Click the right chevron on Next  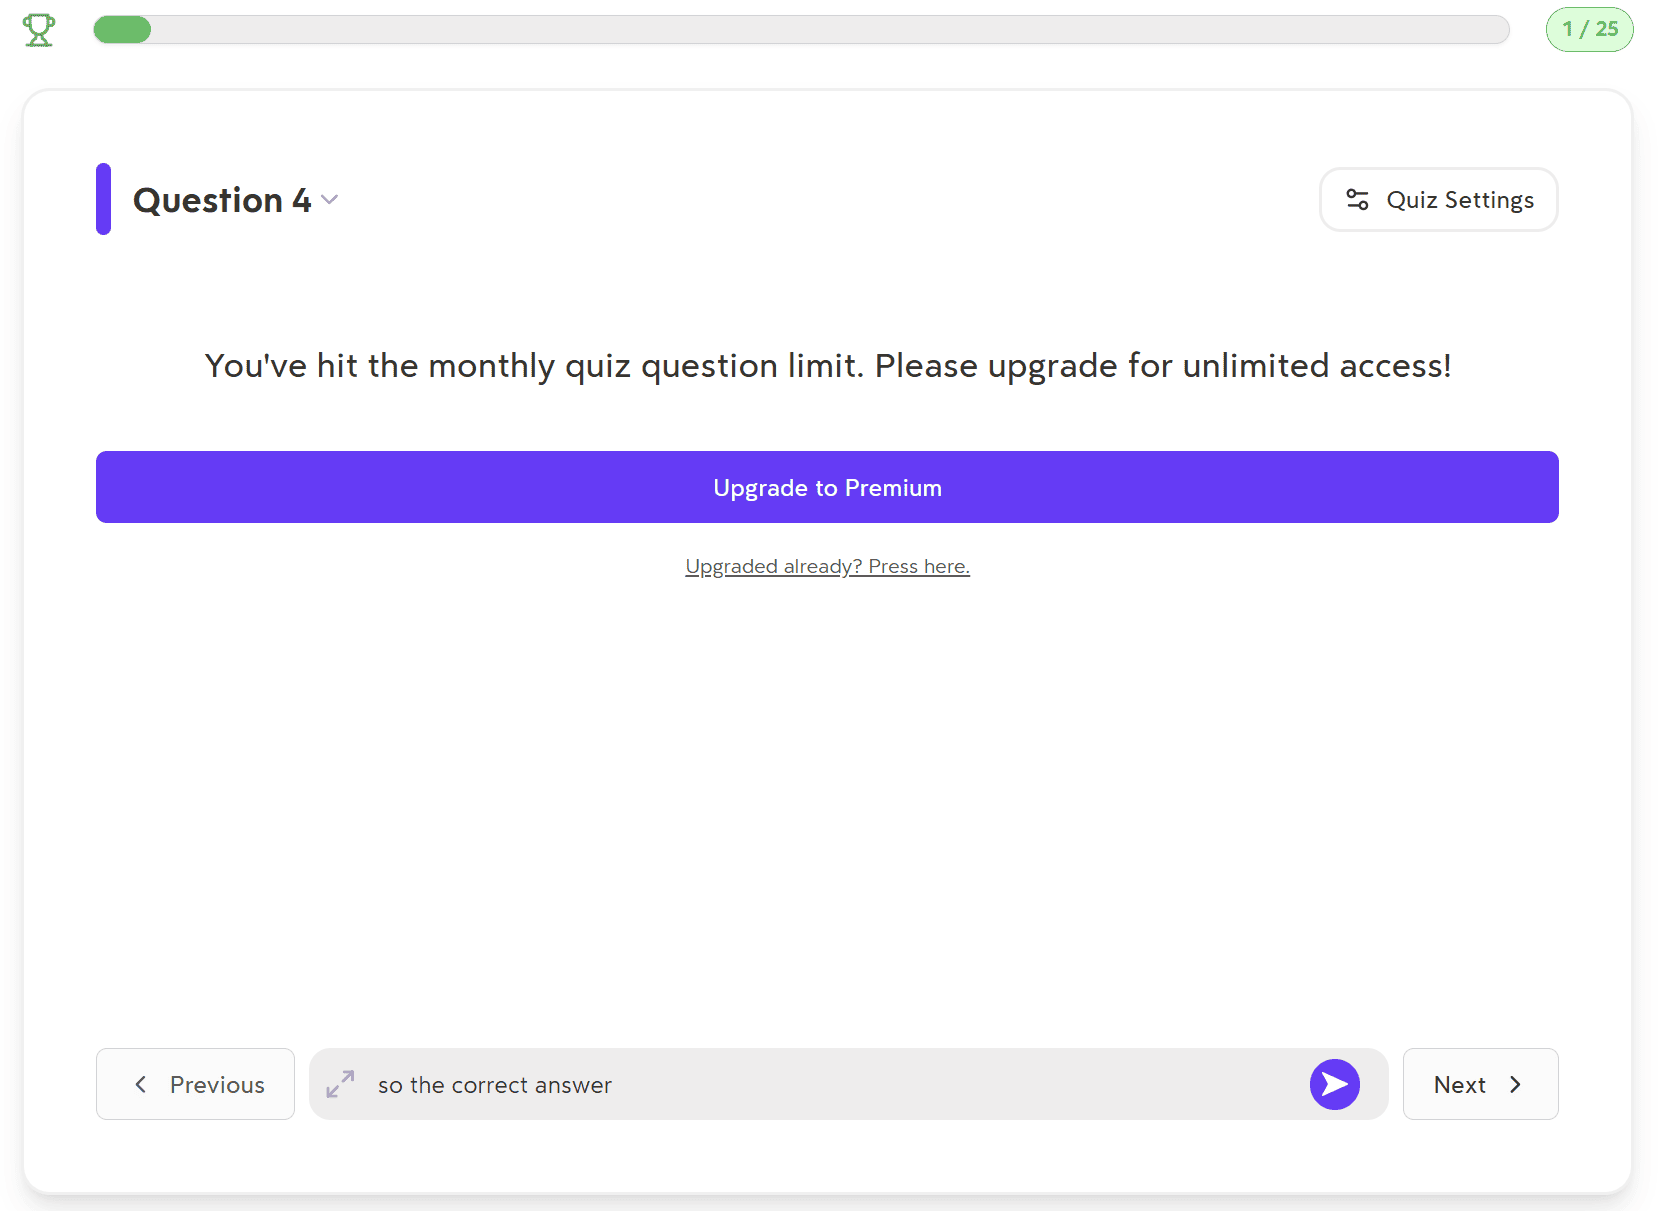click(1515, 1084)
